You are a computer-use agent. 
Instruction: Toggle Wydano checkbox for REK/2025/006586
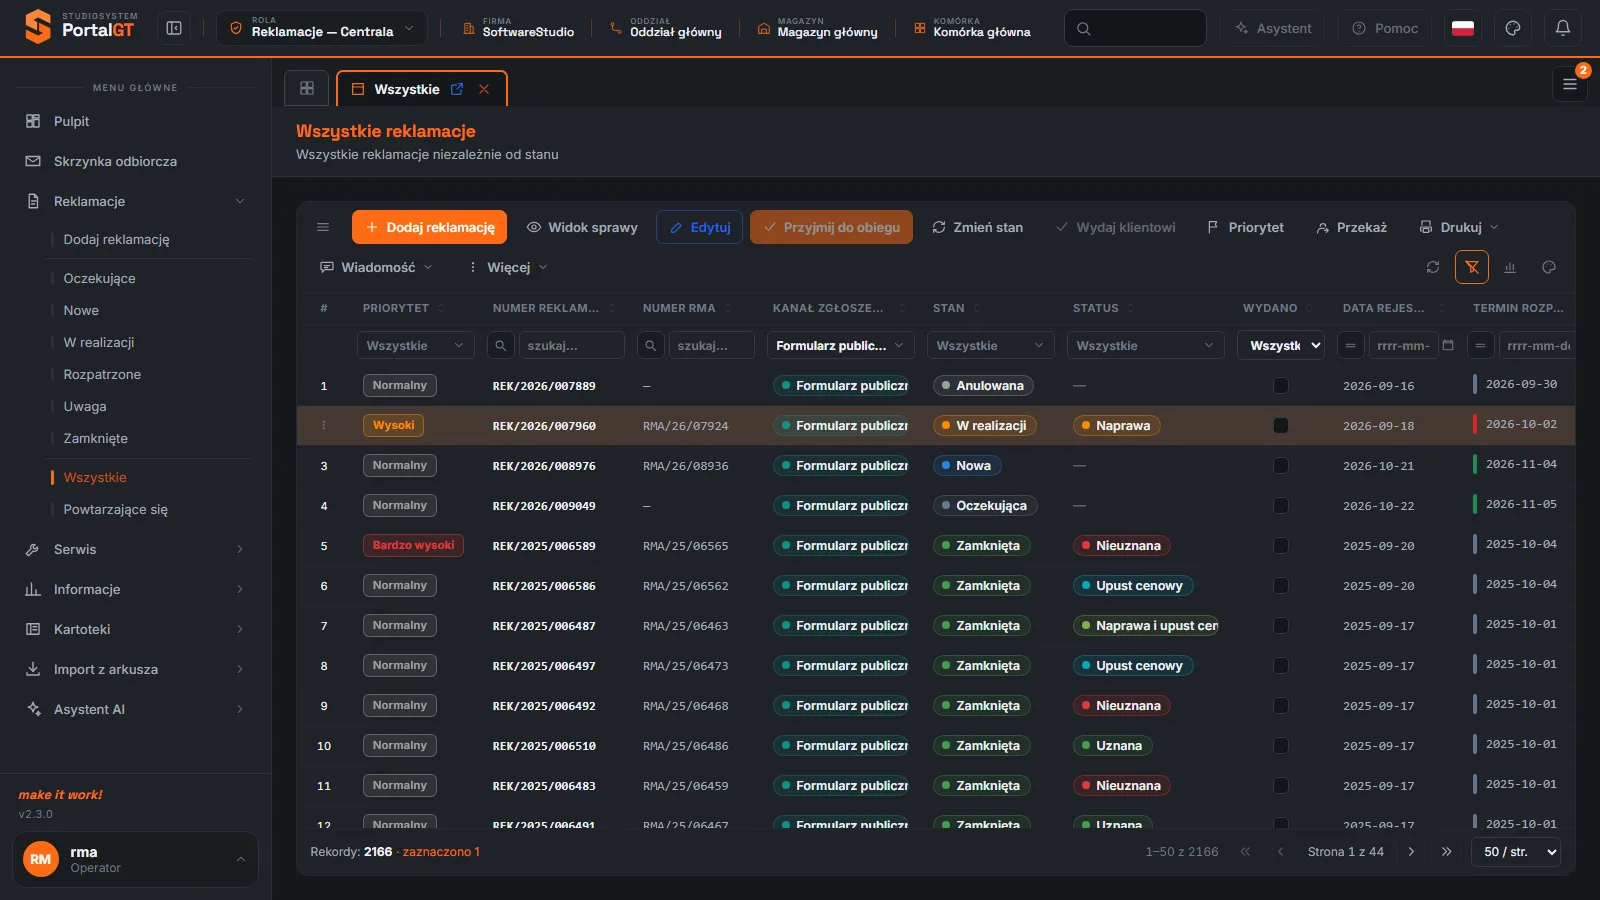coord(1281,585)
